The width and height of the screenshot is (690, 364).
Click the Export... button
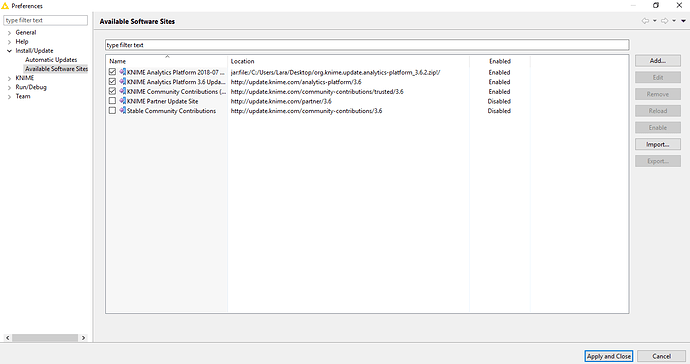point(658,161)
